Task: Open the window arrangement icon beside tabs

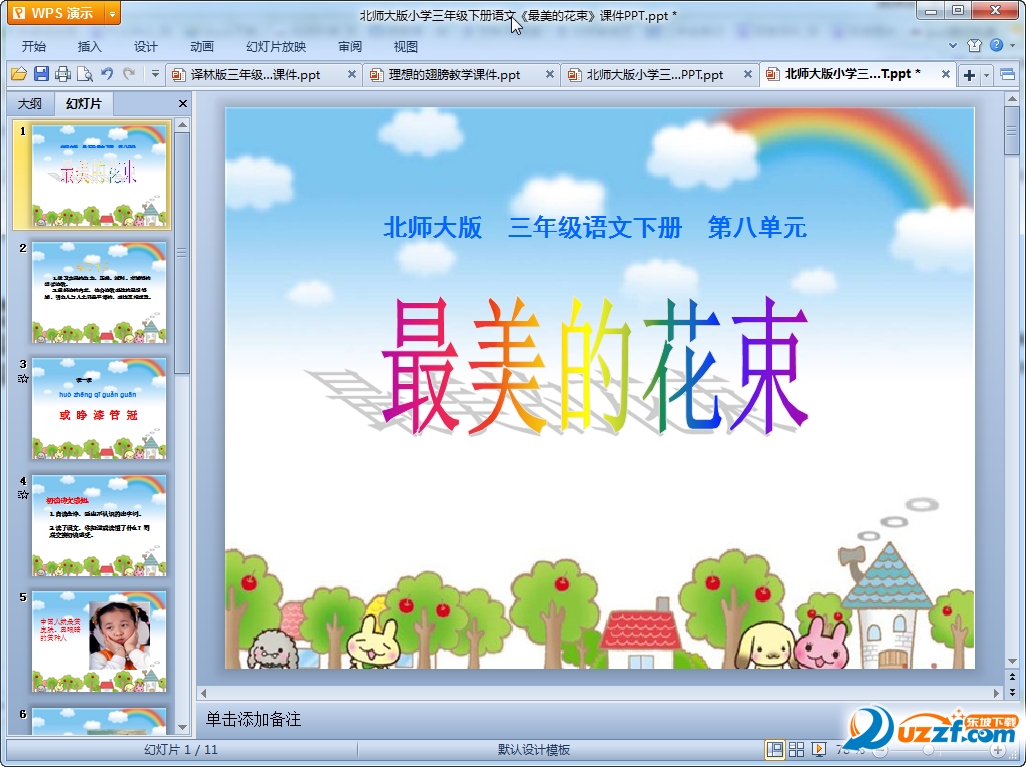Action: coord(1008,75)
